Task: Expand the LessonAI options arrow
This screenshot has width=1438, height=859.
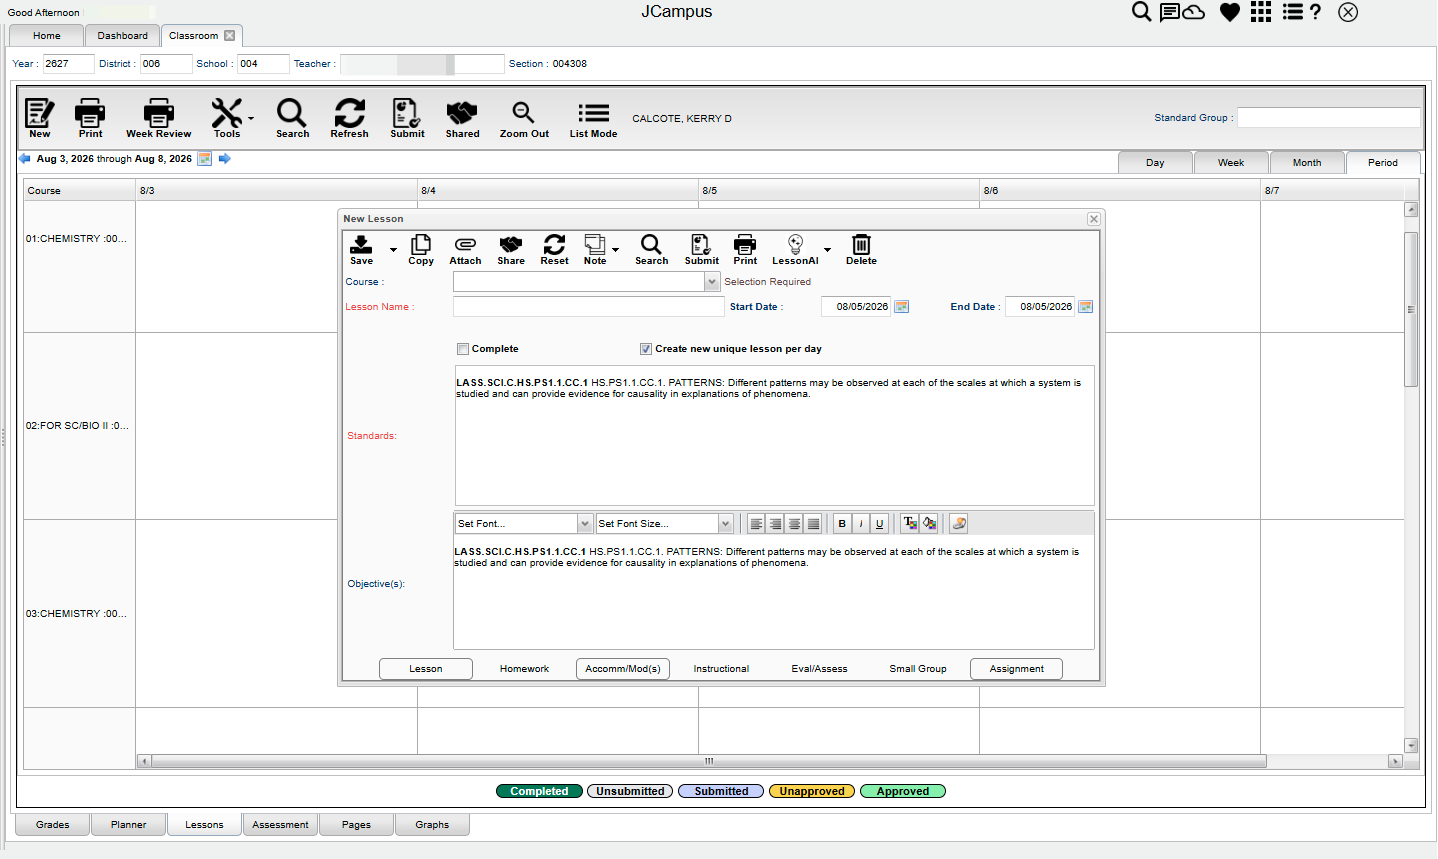Action: click(x=827, y=250)
